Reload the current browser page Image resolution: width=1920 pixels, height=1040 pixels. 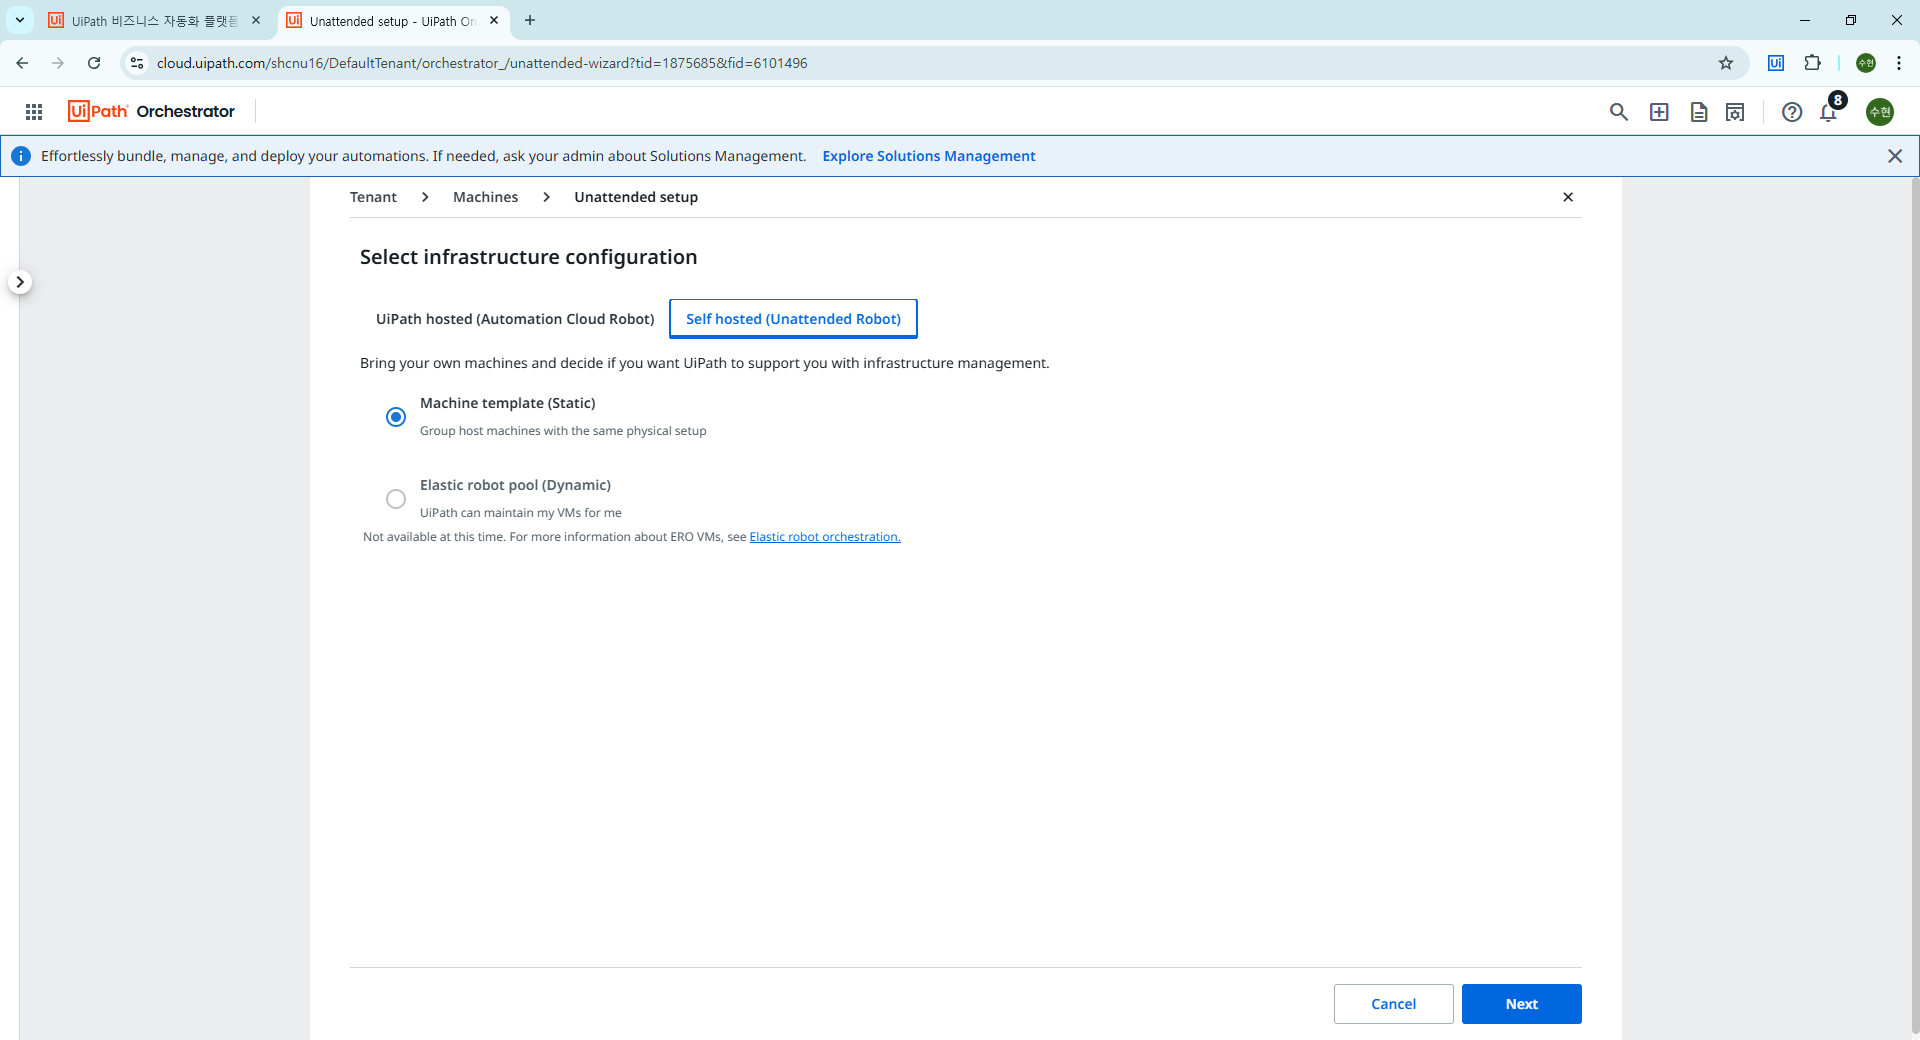point(94,63)
